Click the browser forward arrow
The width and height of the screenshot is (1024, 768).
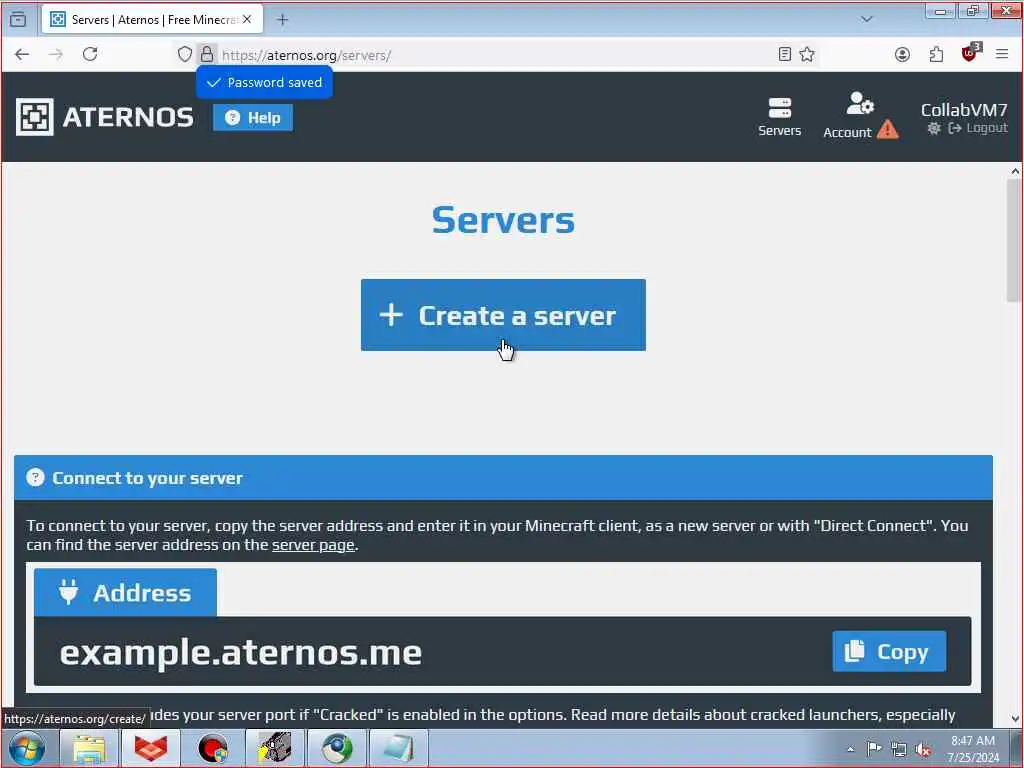56,54
